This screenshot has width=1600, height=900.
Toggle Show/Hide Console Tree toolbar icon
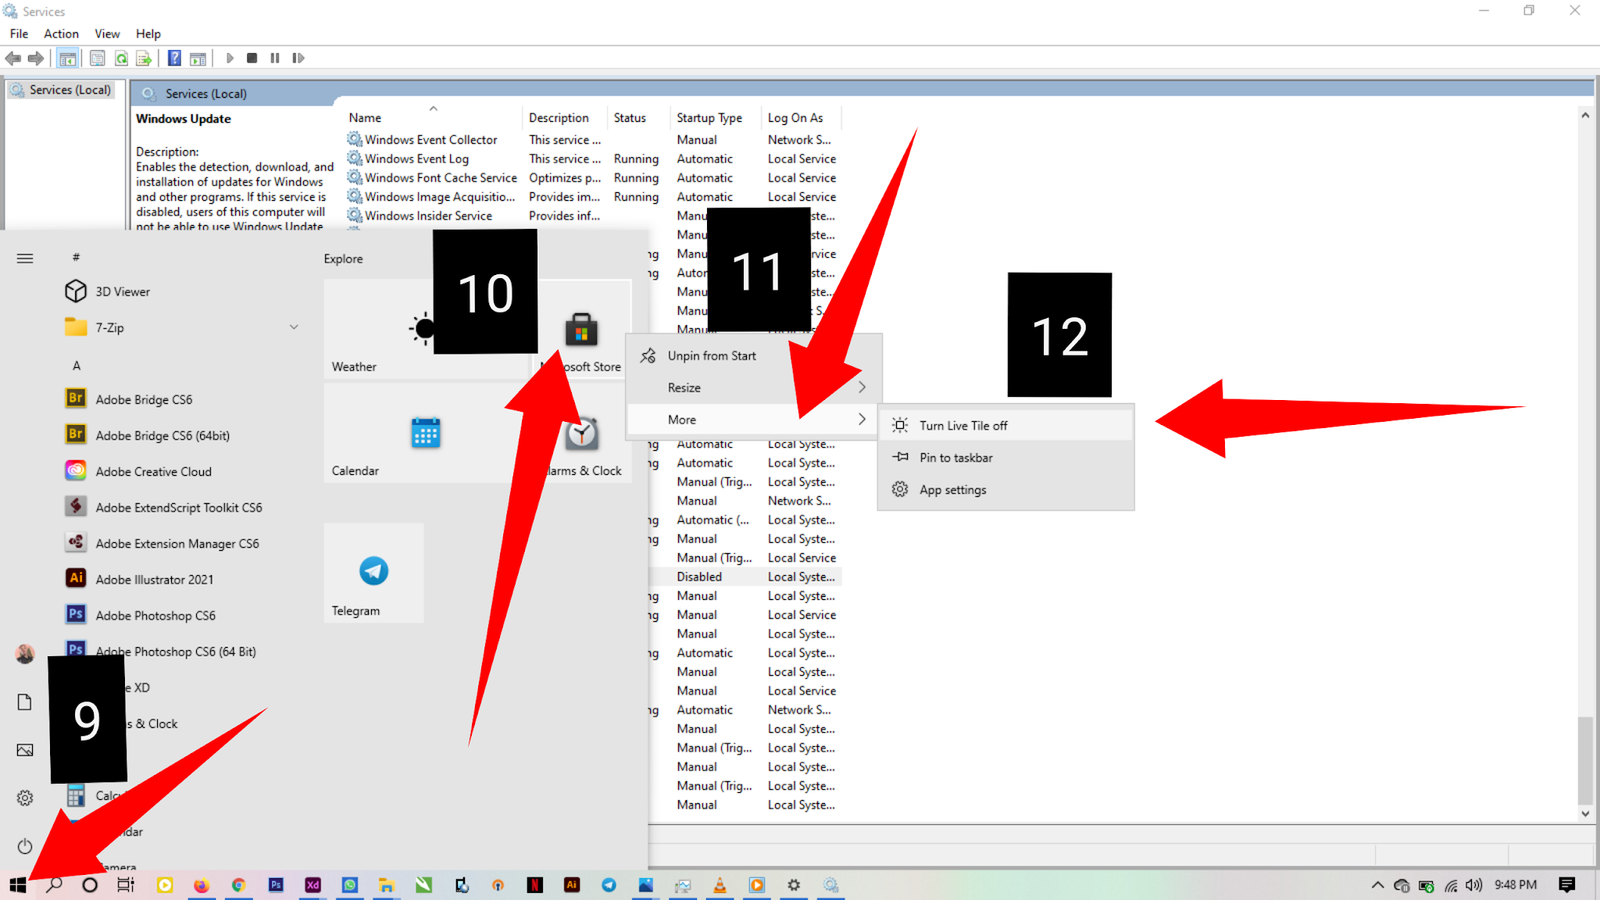[67, 58]
